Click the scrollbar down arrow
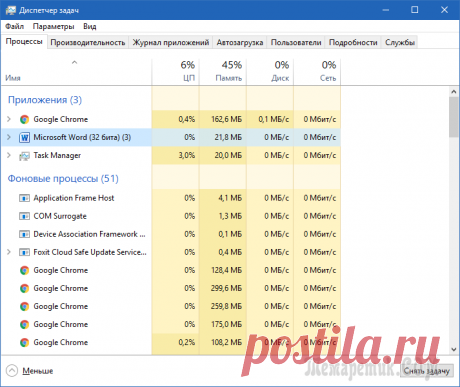The width and height of the screenshot is (460, 387). [454, 349]
